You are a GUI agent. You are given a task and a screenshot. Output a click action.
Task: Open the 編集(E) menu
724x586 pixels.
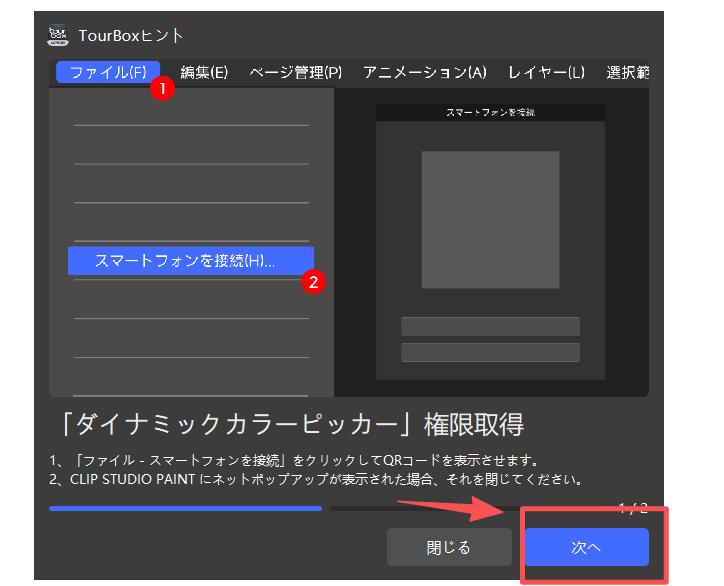204,72
